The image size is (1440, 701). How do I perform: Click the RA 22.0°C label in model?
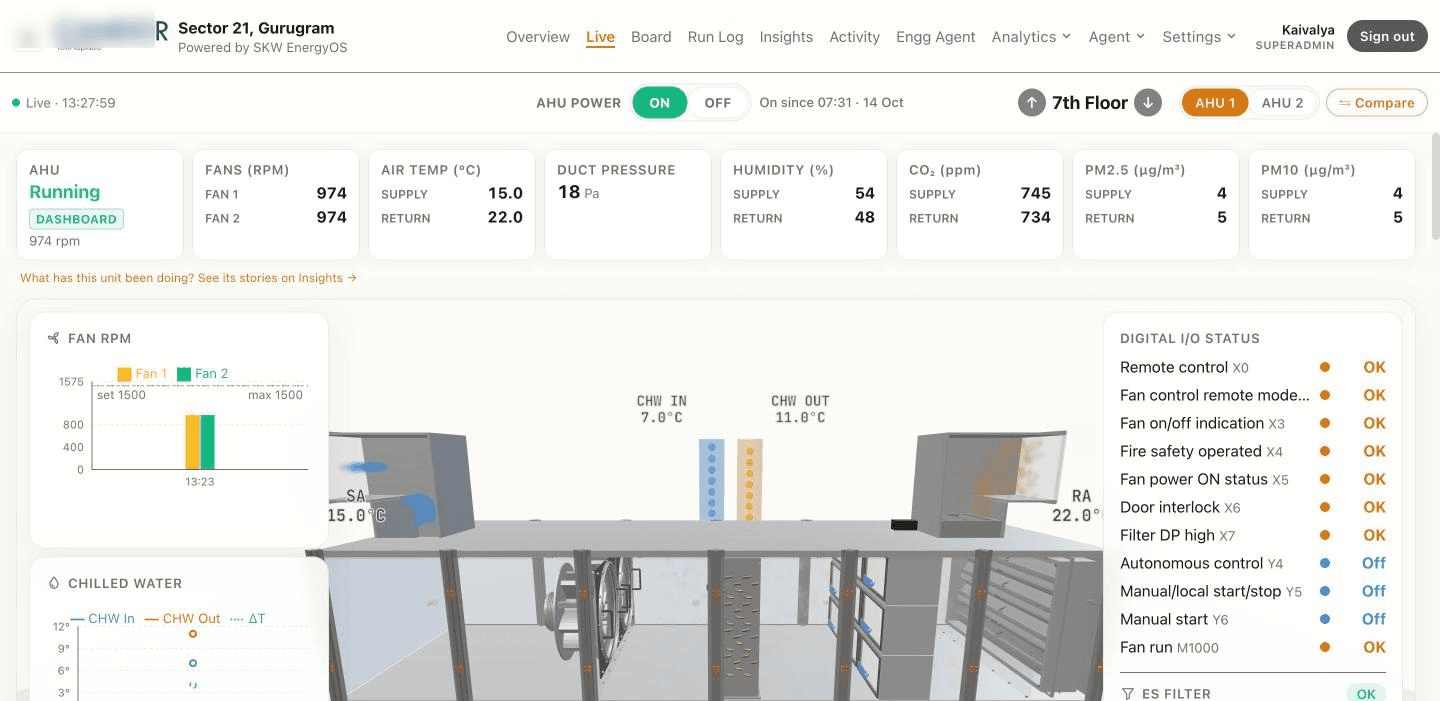click(1076, 506)
